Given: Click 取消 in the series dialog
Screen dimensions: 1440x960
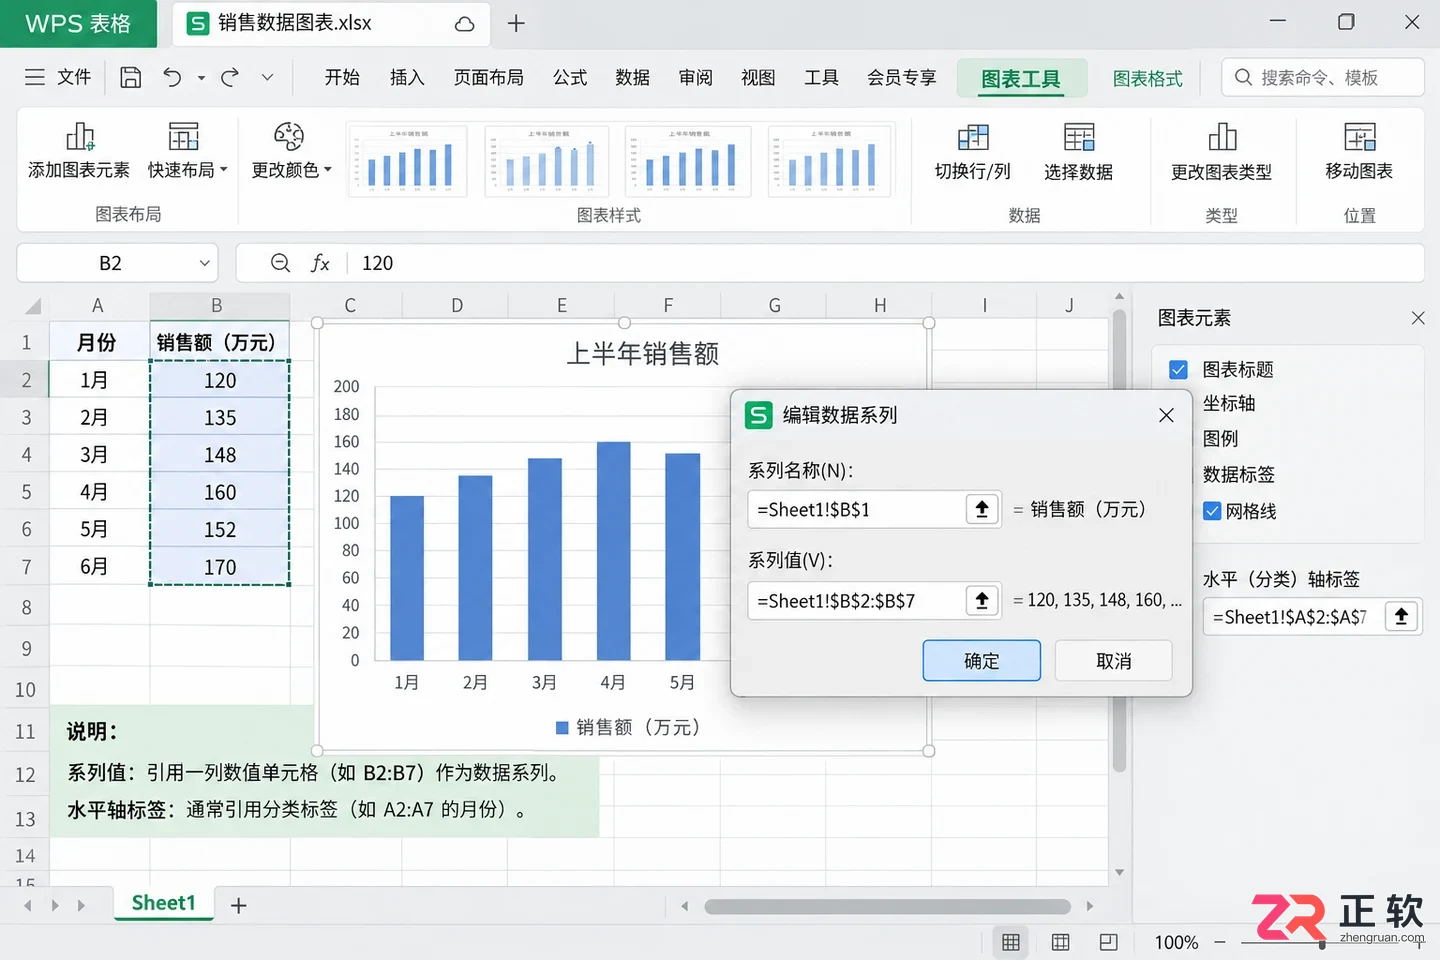Looking at the screenshot, I should coord(1113,661).
